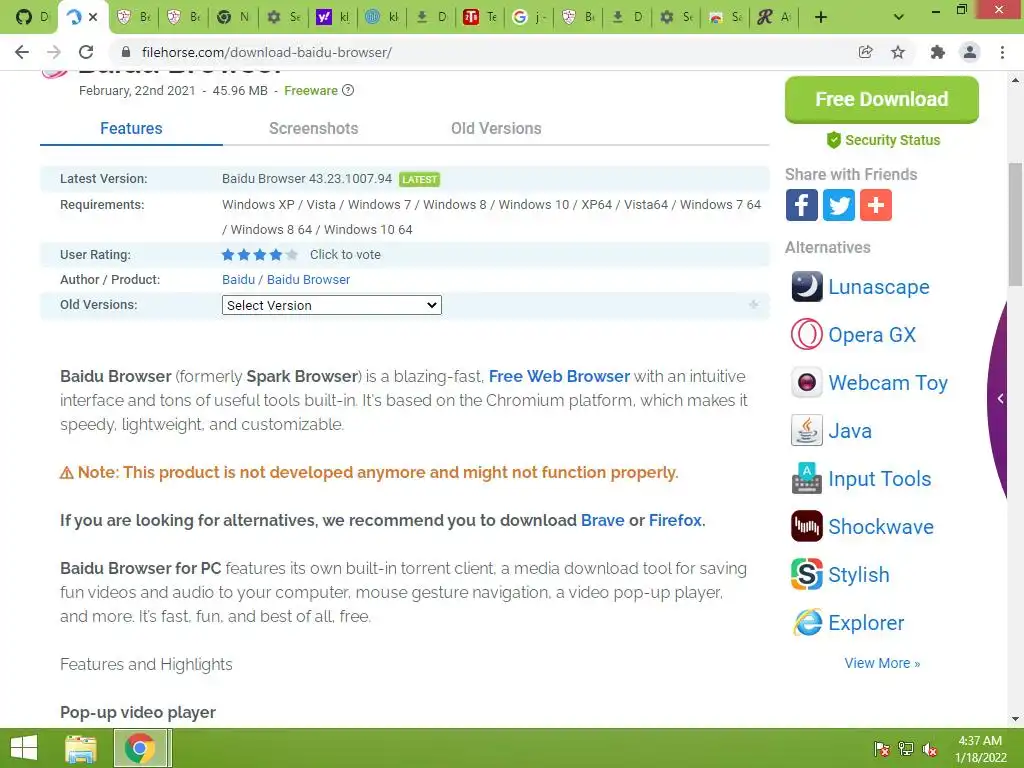This screenshot has width=1024, height=768.
Task: Open the Lunascape icon
Action: [x=807, y=287]
